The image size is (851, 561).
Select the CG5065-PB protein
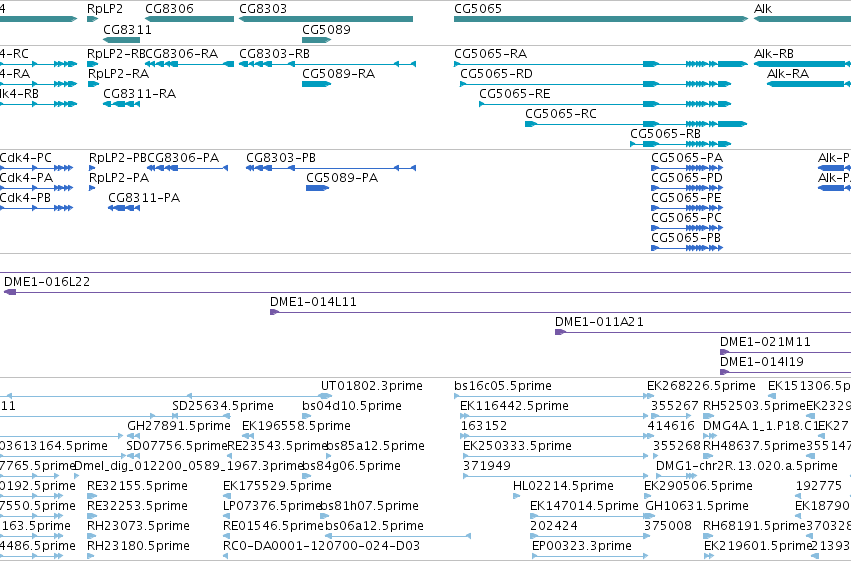pyautogui.click(x=687, y=248)
